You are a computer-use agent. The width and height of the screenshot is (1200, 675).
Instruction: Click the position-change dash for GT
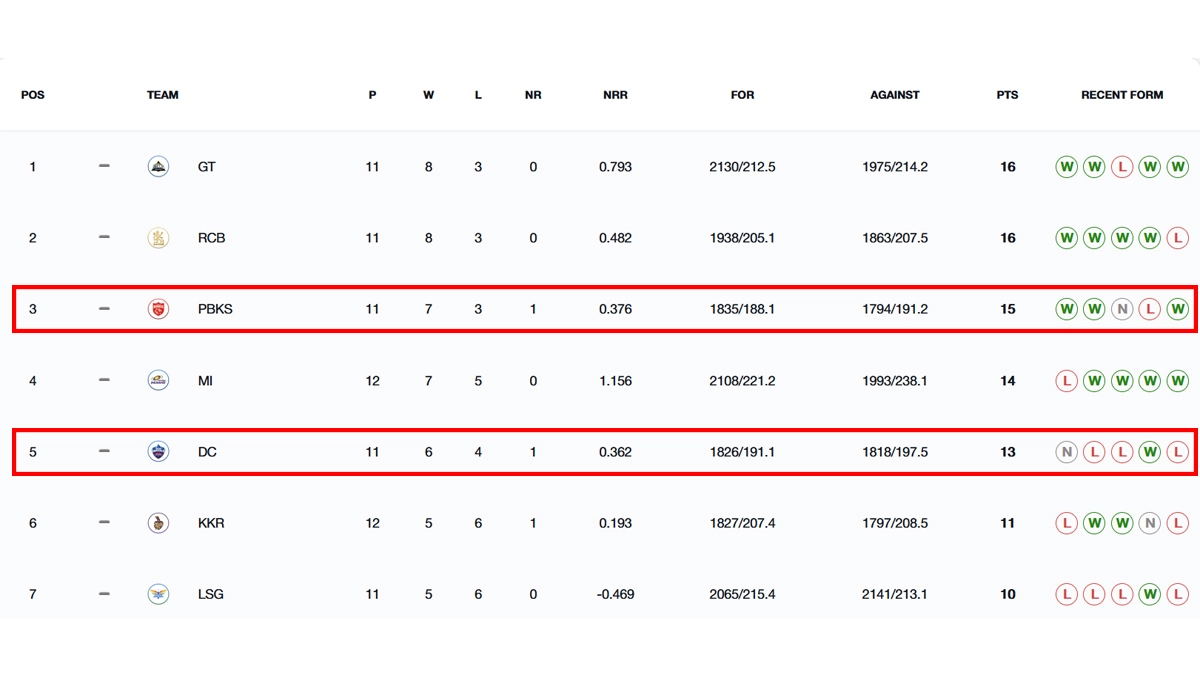click(x=104, y=167)
